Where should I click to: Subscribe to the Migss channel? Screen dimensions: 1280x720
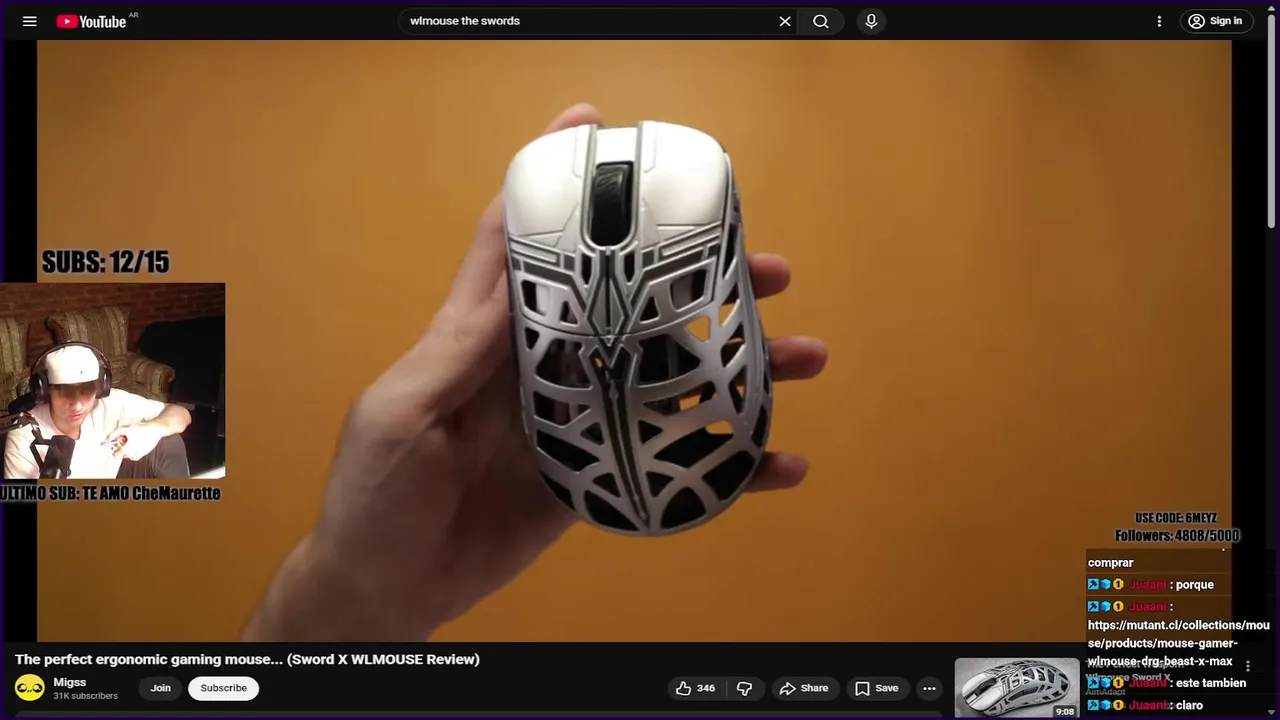click(223, 688)
